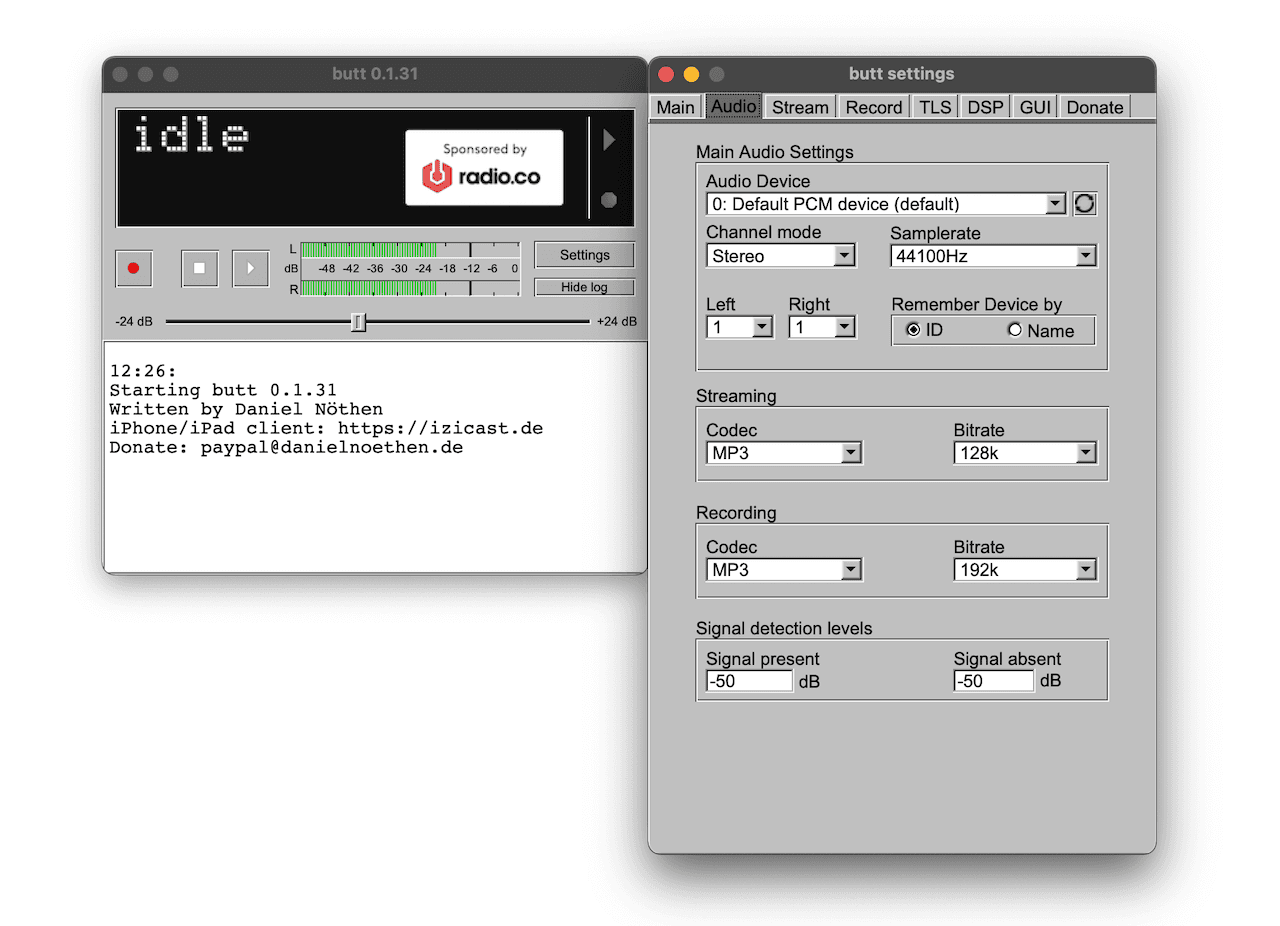The image size is (1280, 926).
Task: Change the Recording Bitrate dropdown
Action: [x=1025, y=570]
